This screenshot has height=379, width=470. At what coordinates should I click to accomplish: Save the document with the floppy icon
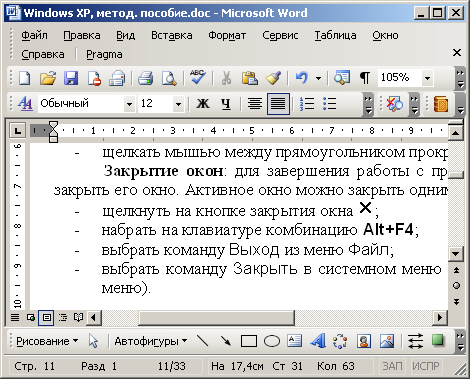pyautogui.click(x=71, y=78)
